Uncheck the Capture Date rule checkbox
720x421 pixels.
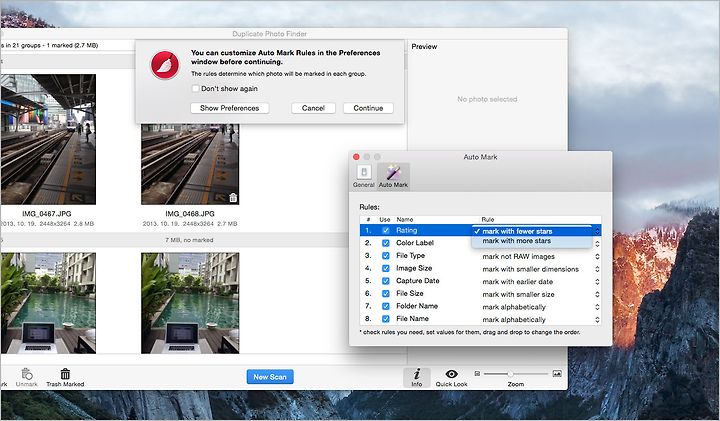pos(386,281)
